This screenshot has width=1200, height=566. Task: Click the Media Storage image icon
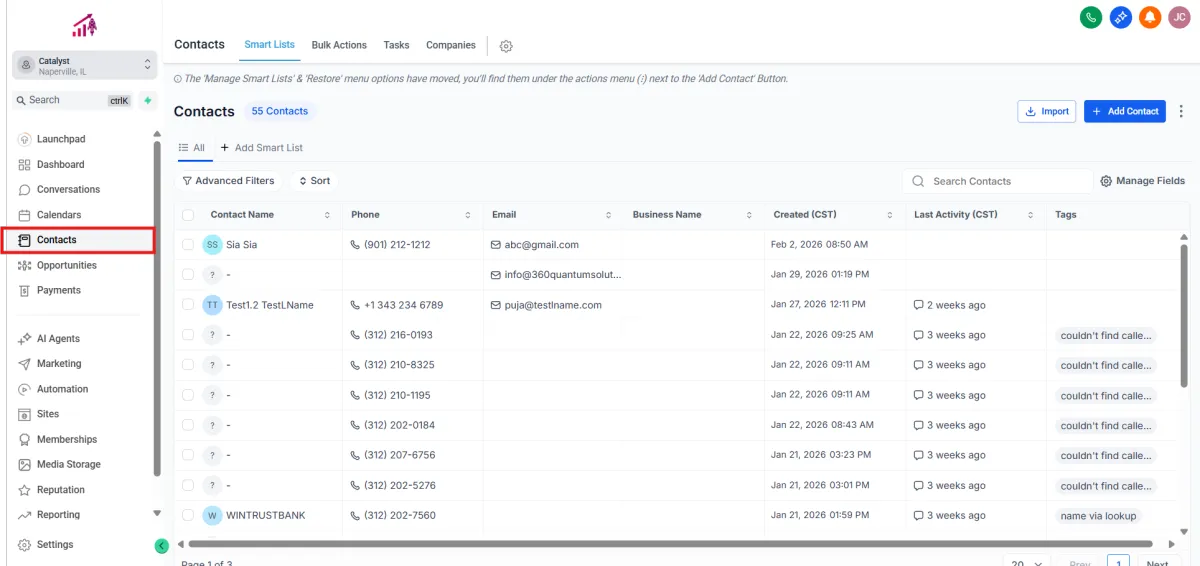25,464
